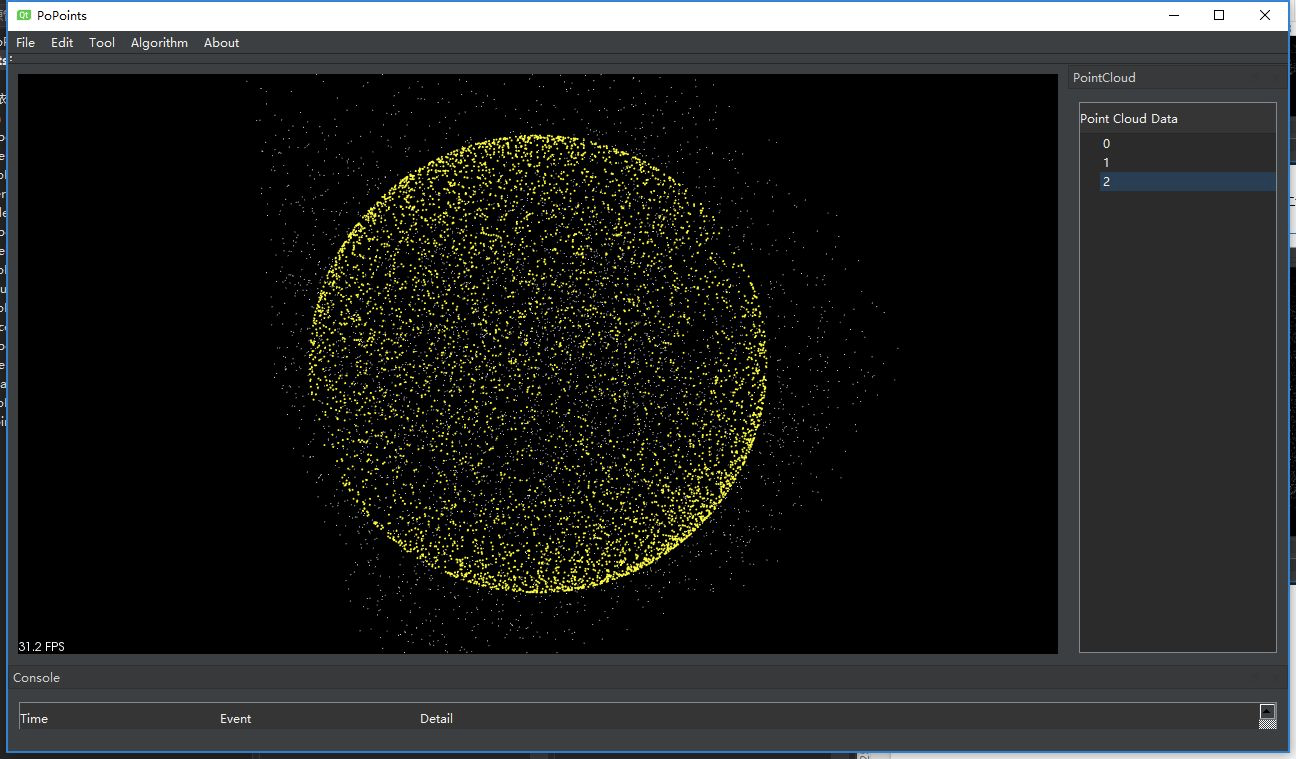Click the PointCloud panel title bar

[1176, 77]
